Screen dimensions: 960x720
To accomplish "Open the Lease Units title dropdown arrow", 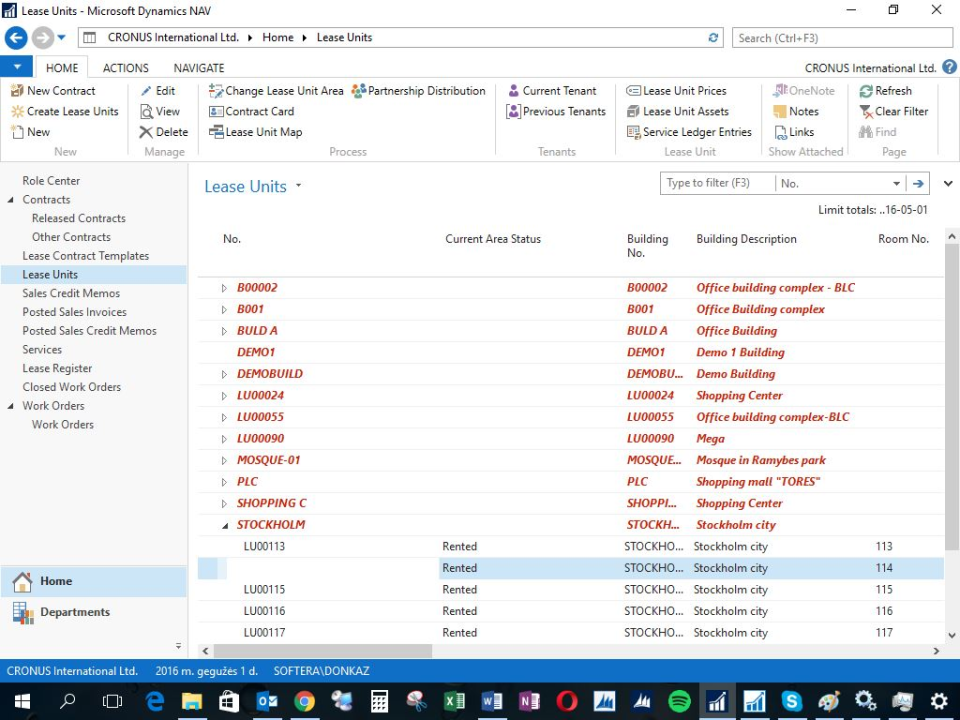I will 298,185.
